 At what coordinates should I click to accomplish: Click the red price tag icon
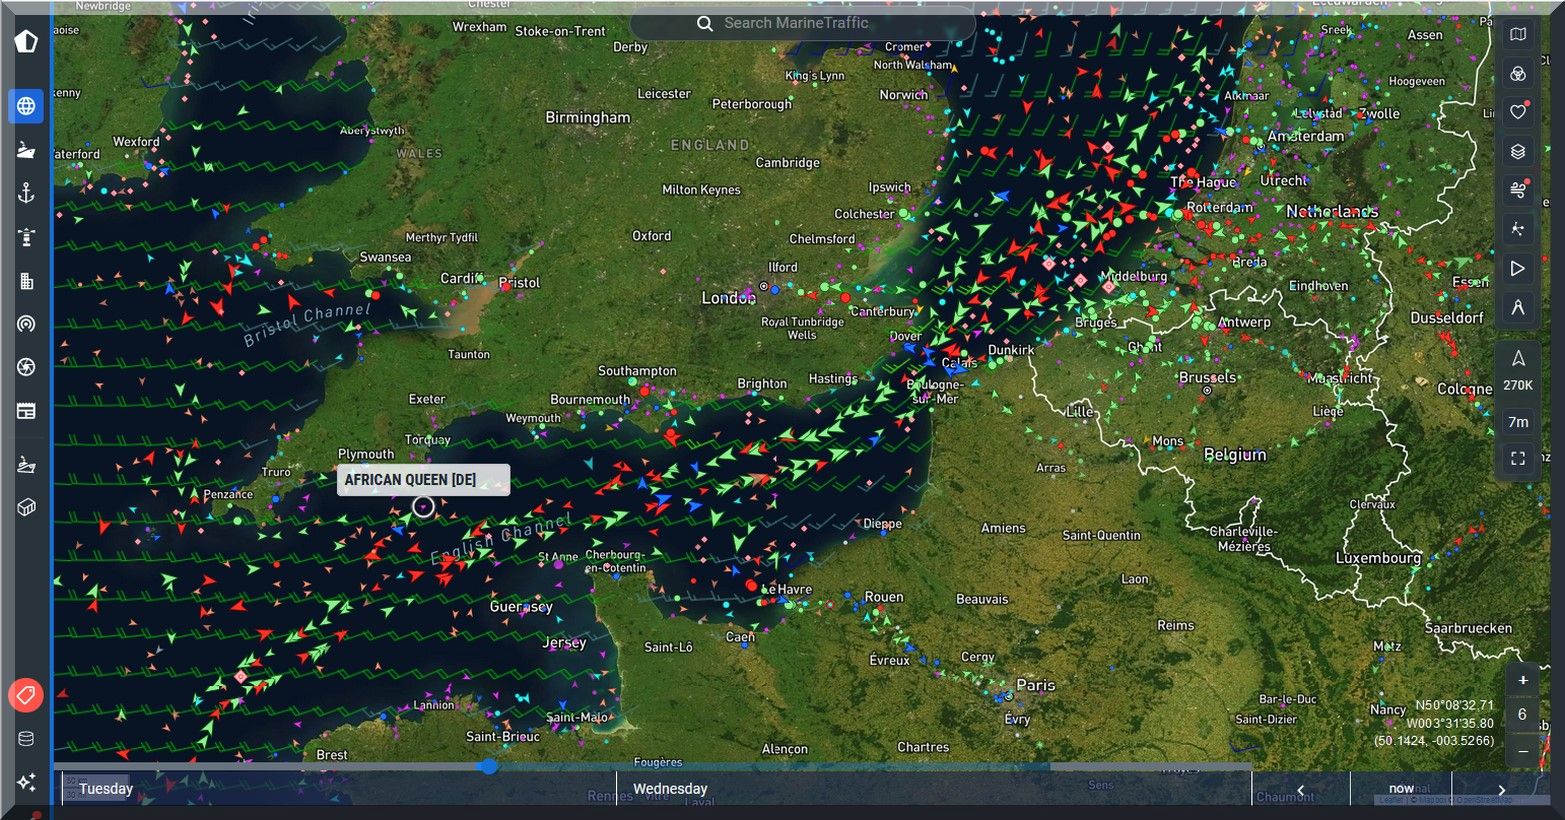click(x=26, y=695)
